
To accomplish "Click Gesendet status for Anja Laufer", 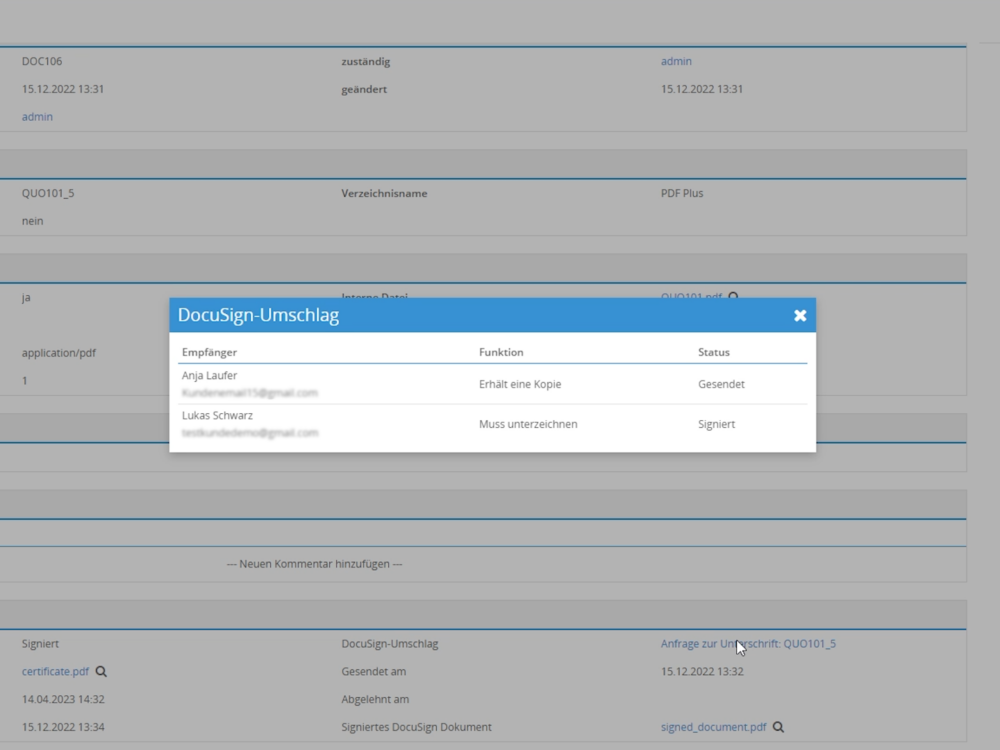I will 721,384.
